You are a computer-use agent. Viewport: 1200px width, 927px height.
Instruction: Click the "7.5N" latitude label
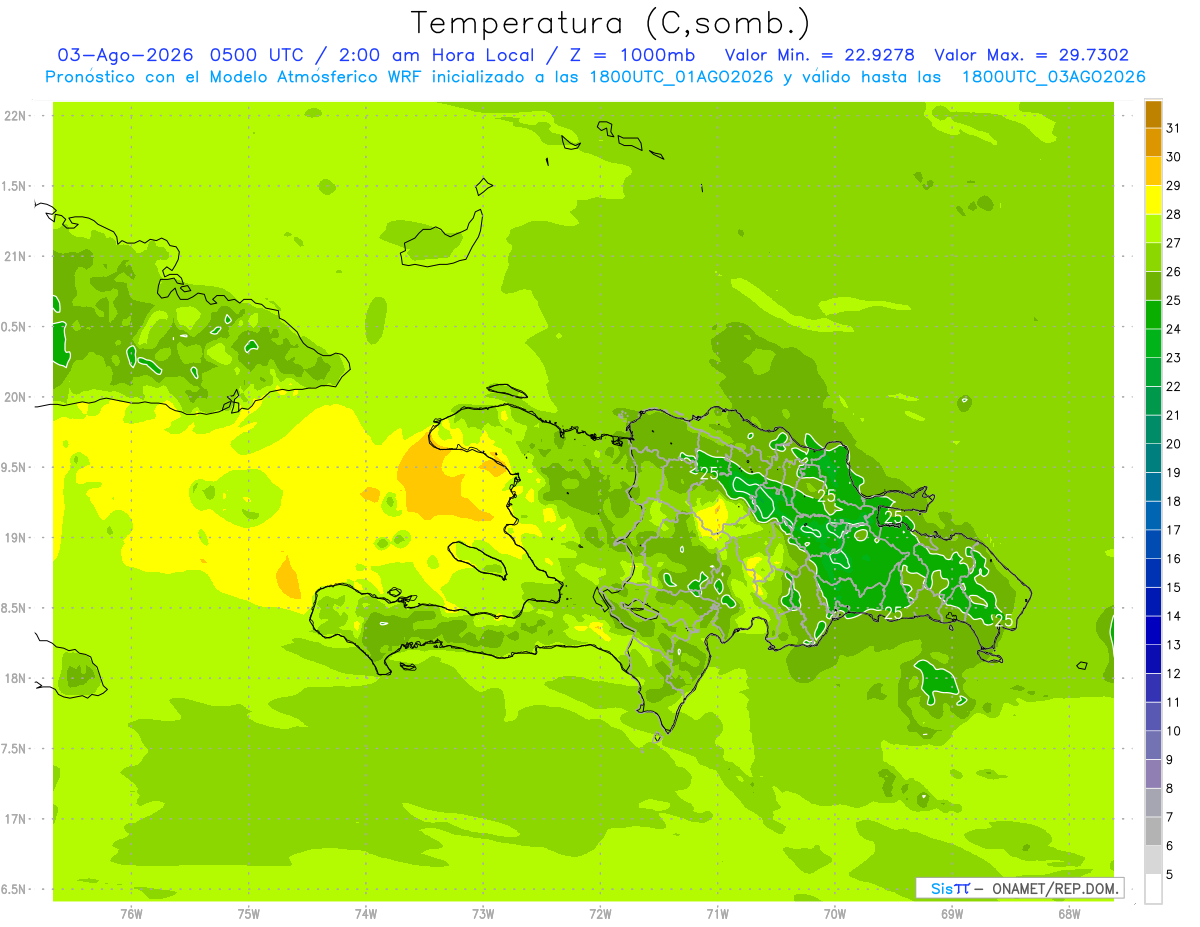pos(14,749)
